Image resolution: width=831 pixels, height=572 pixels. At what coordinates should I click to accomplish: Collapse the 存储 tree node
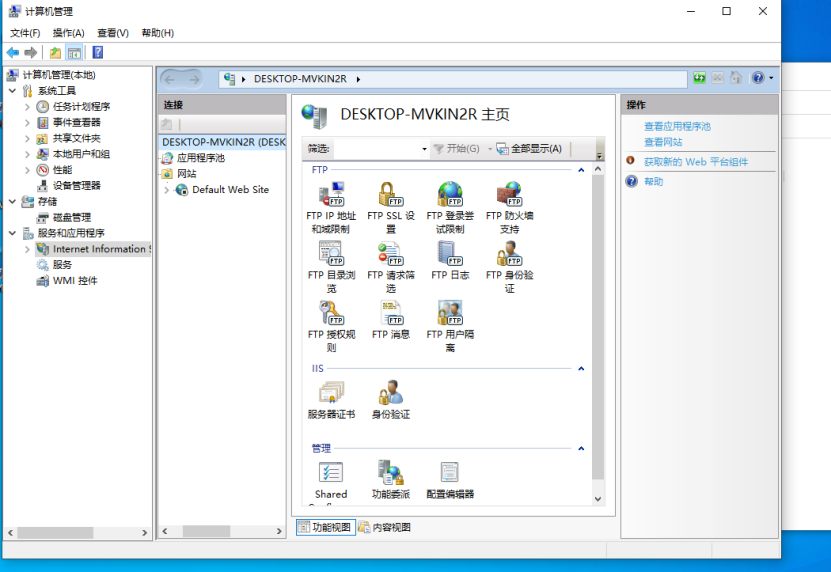pyautogui.click(x=13, y=201)
